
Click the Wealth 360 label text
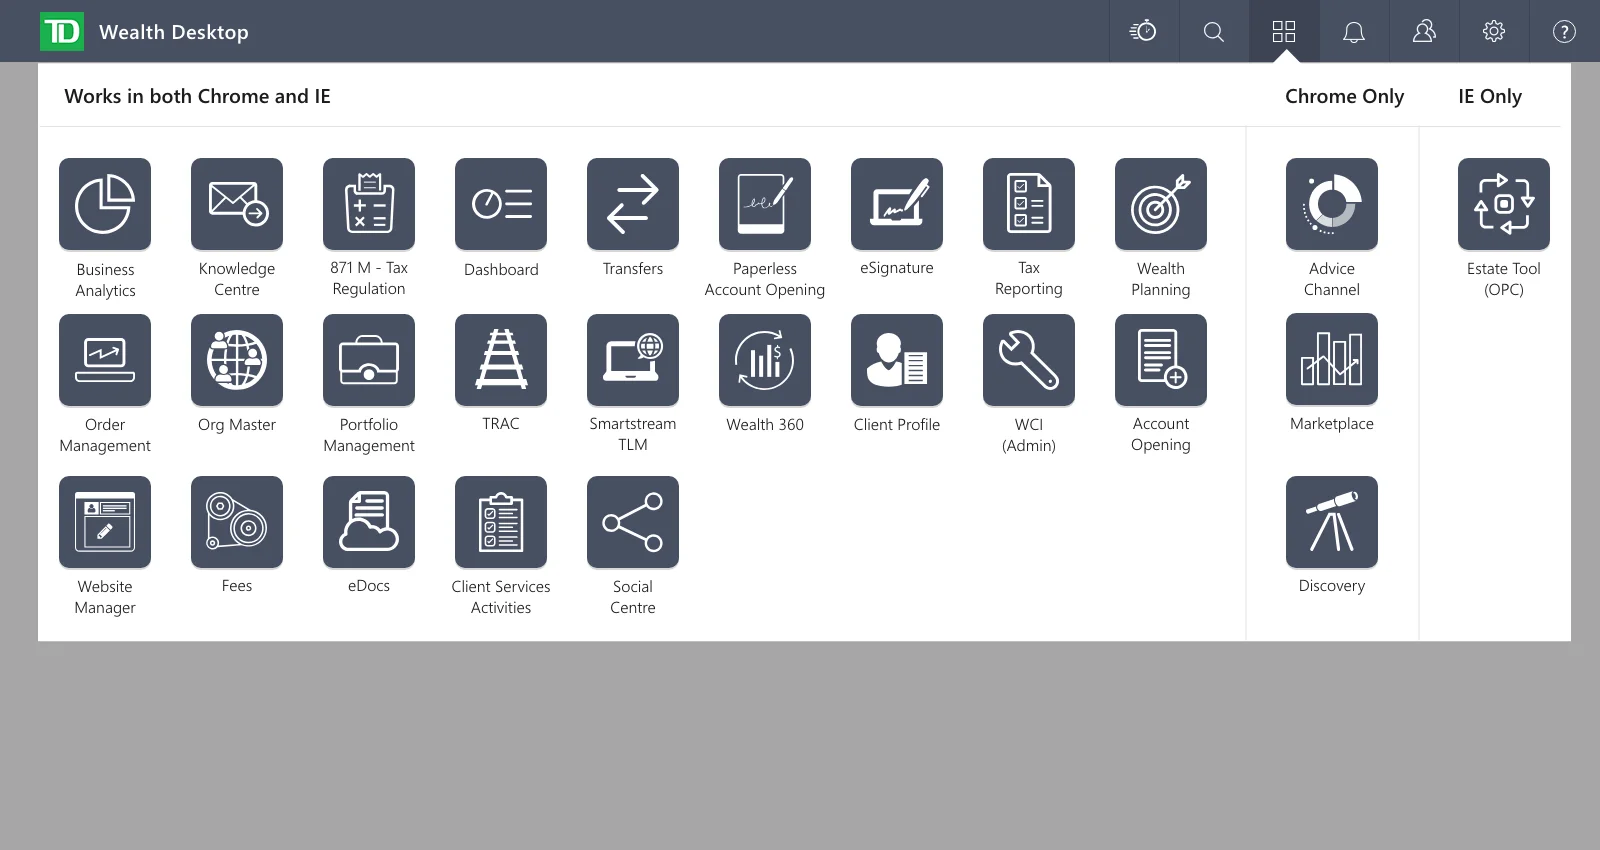765,425
